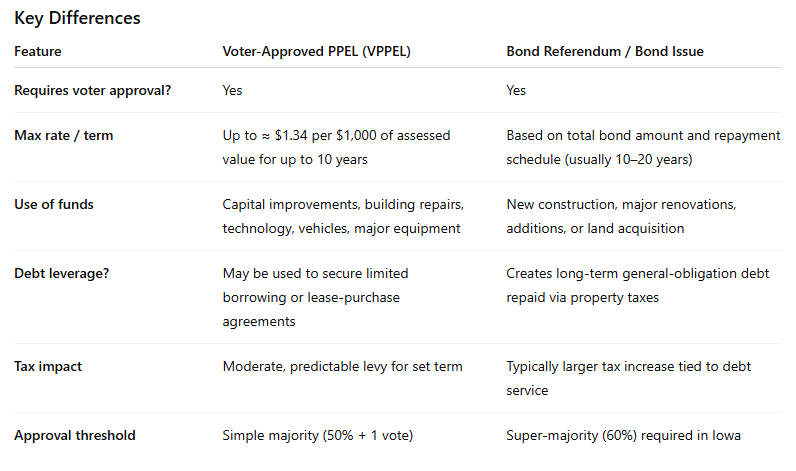The image size is (796, 471).
Task: Click the "Super-majority (60%) required in Iowa" cell
Action: (x=625, y=435)
